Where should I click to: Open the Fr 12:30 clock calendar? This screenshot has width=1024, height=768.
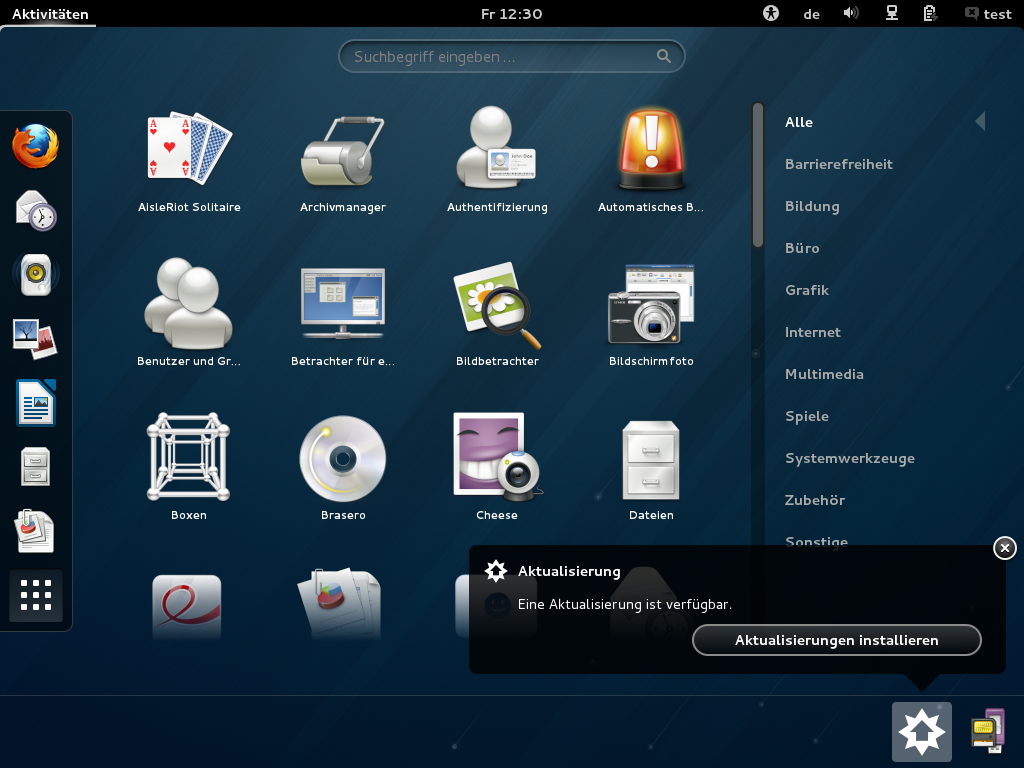pos(511,14)
